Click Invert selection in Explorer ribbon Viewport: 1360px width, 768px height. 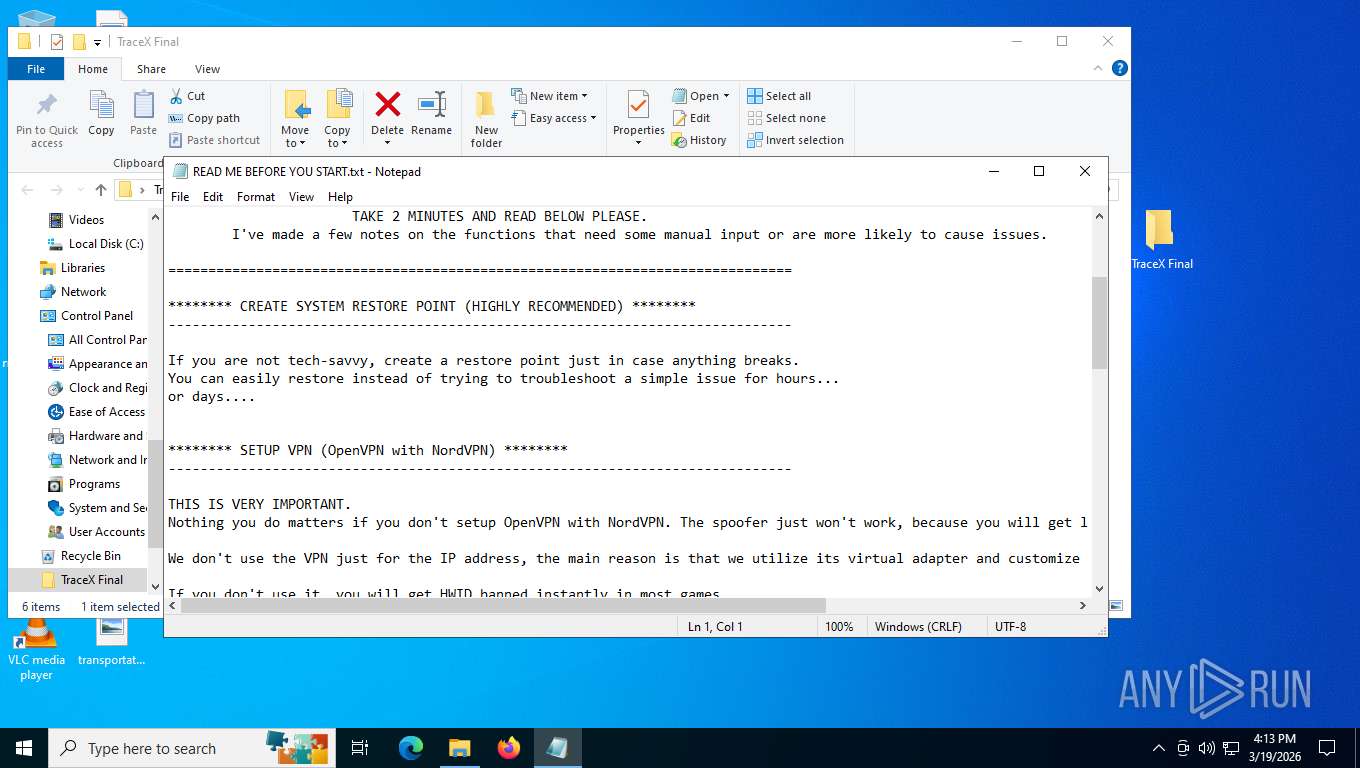pos(796,140)
